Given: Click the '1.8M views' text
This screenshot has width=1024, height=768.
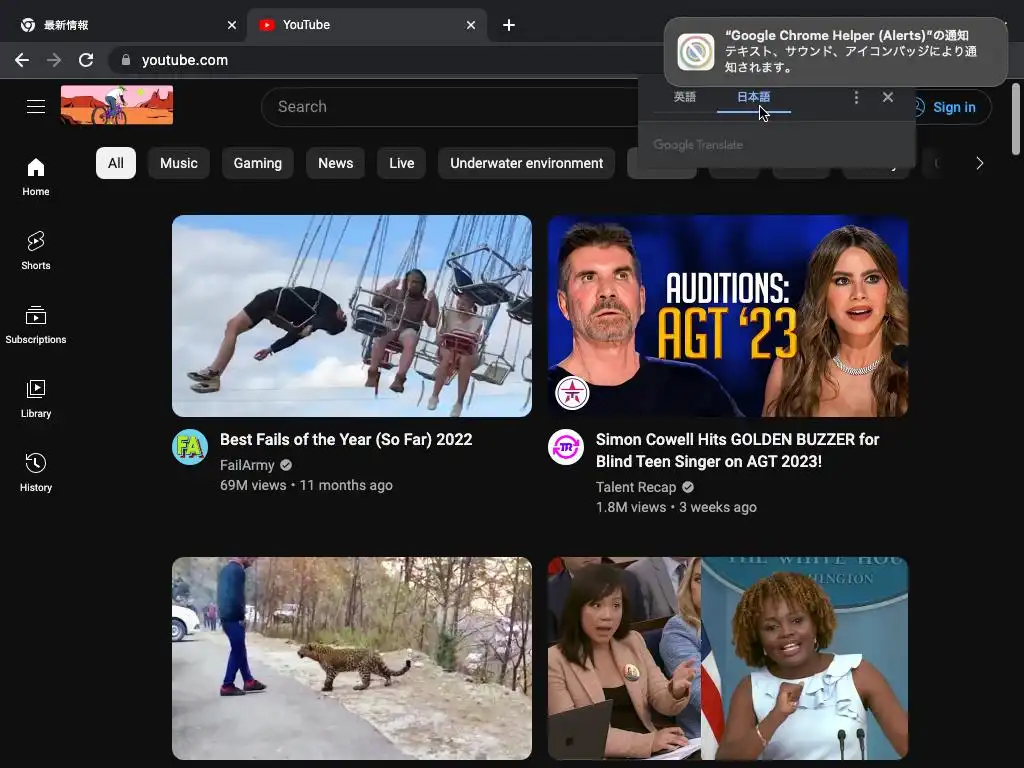Looking at the screenshot, I should (631, 507).
